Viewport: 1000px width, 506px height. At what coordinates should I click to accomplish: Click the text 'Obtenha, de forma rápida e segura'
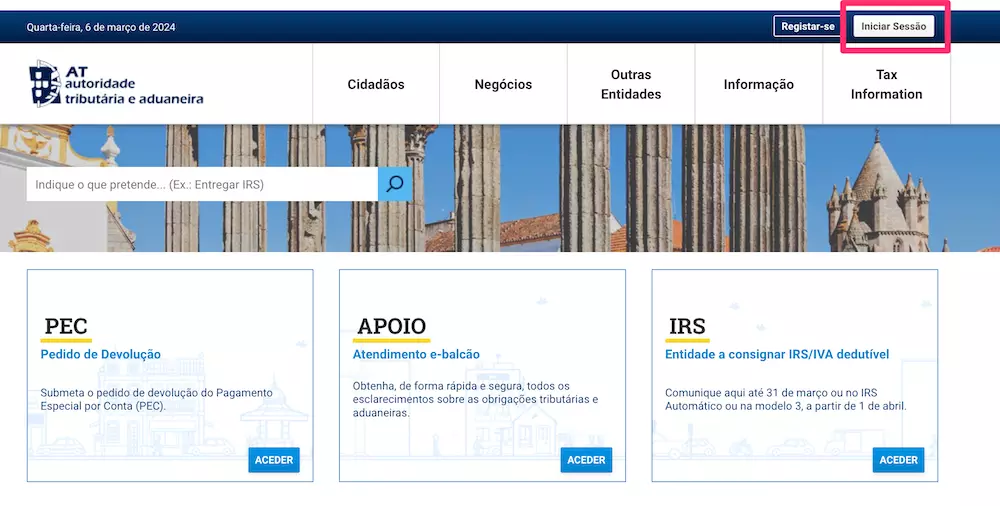[475, 399]
